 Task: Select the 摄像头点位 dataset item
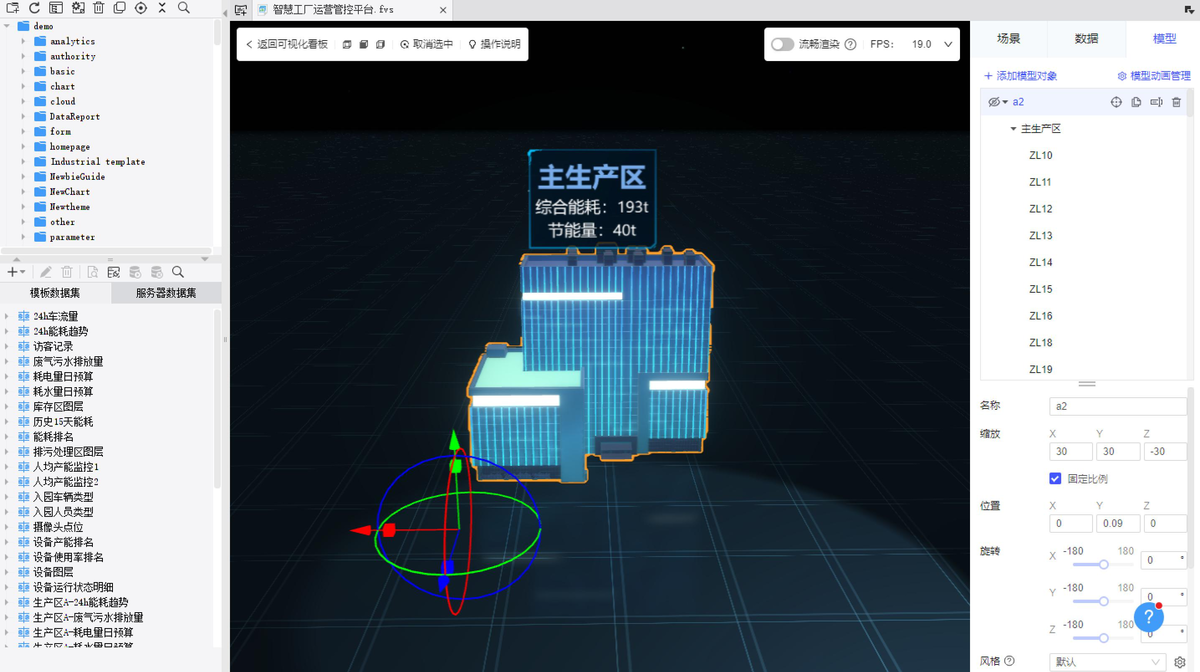(x=58, y=527)
